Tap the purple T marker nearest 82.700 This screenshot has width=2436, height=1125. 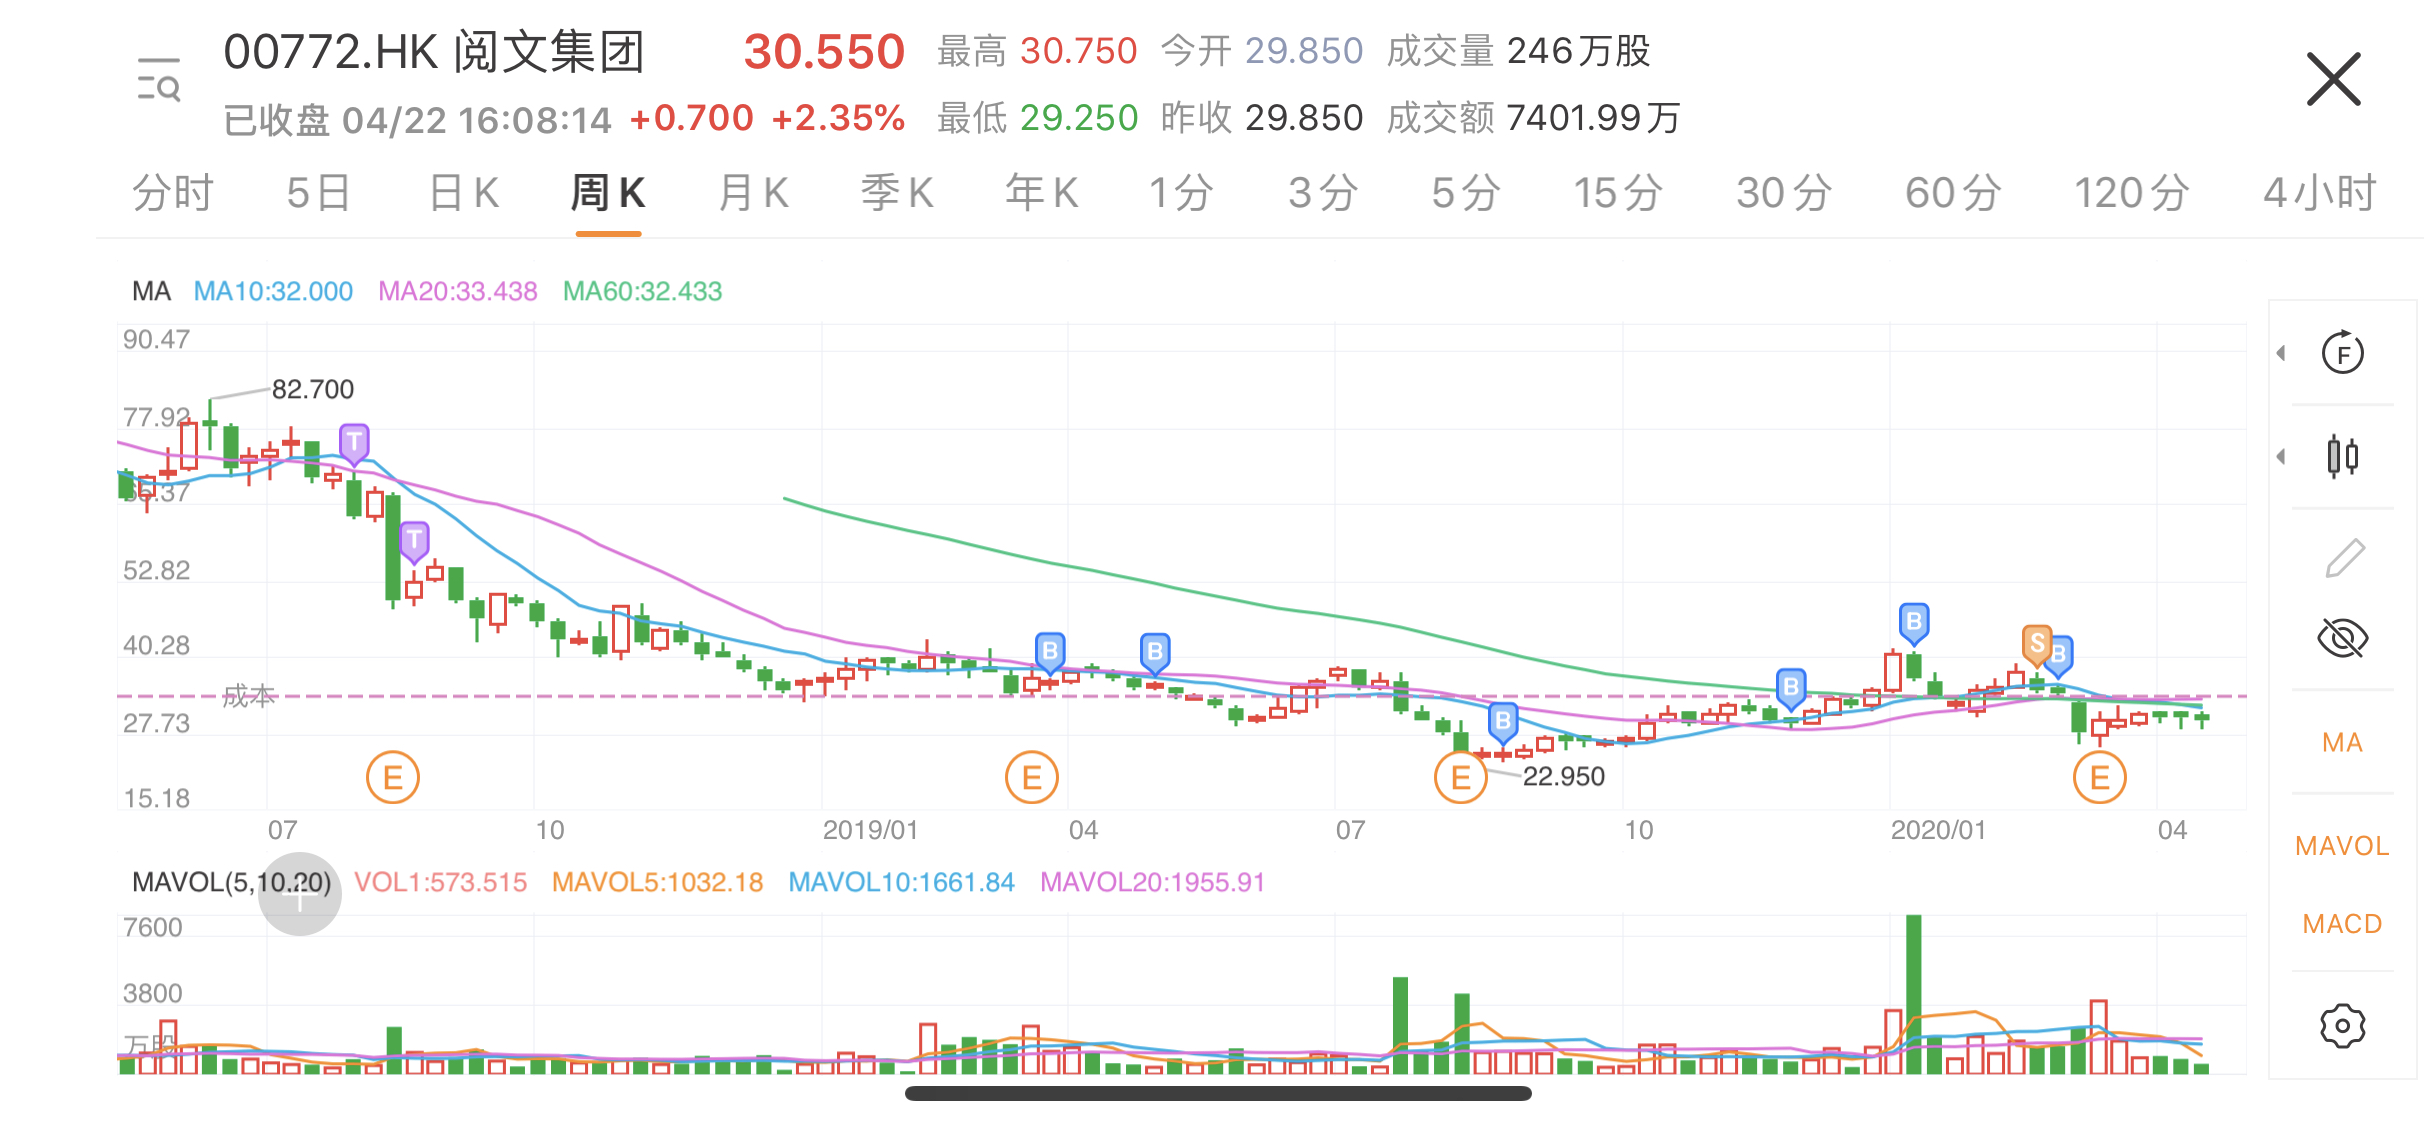pyautogui.click(x=354, y=443)
